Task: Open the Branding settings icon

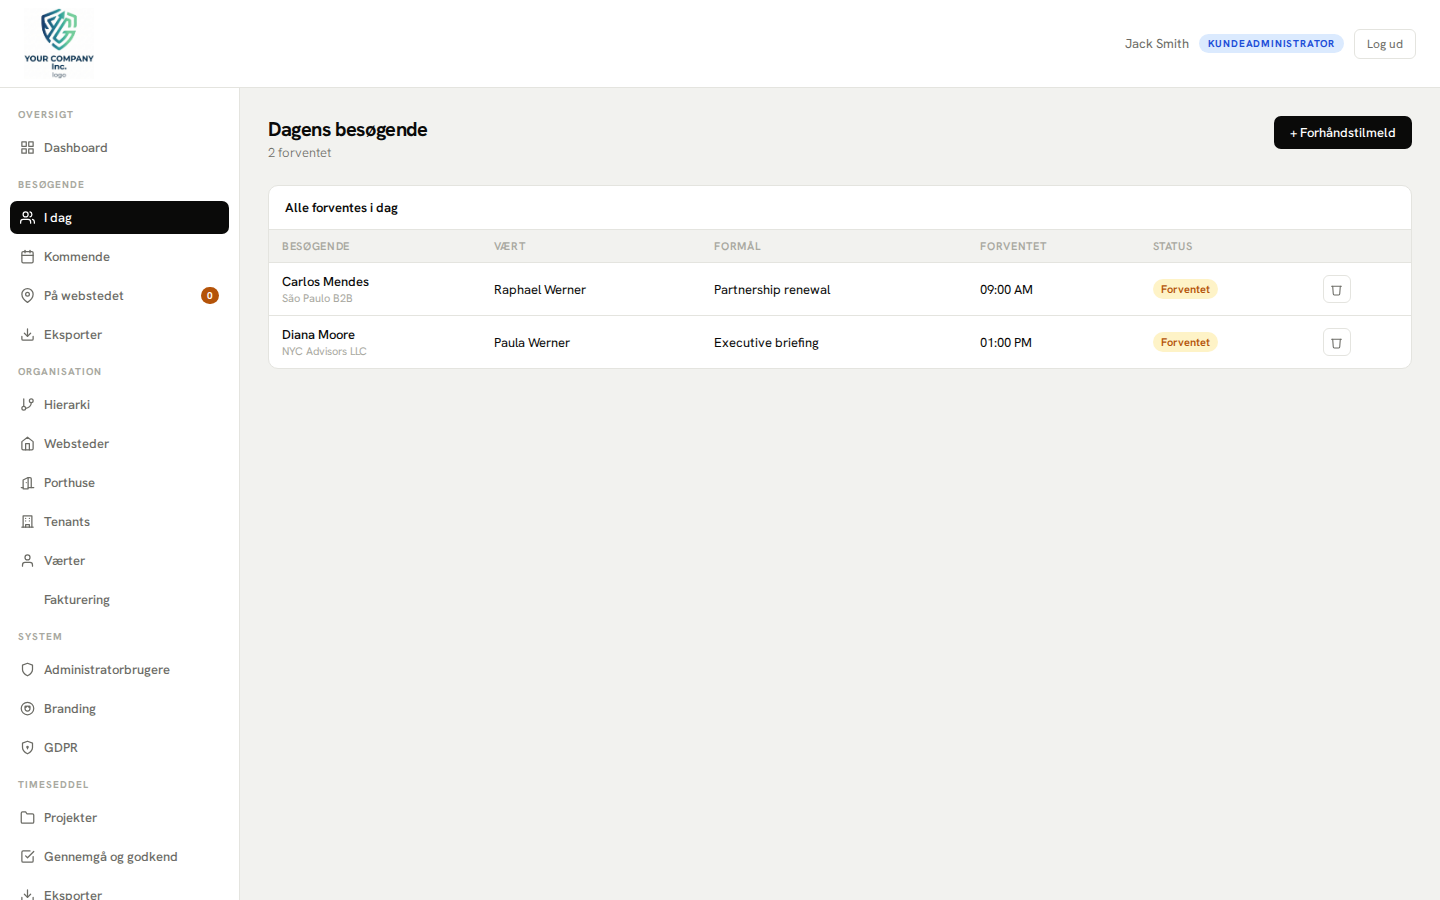Action: (27, 708)
